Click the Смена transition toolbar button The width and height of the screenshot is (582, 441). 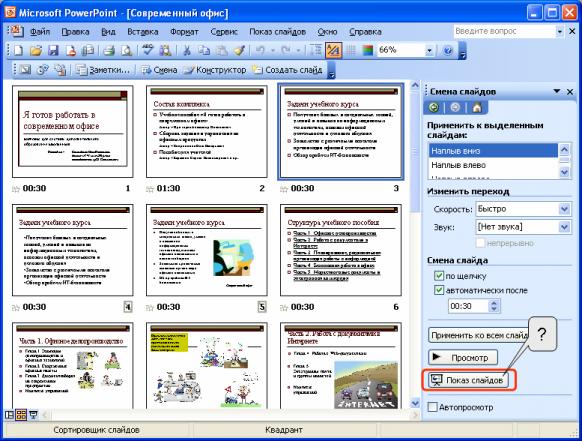tap(158, 70)
